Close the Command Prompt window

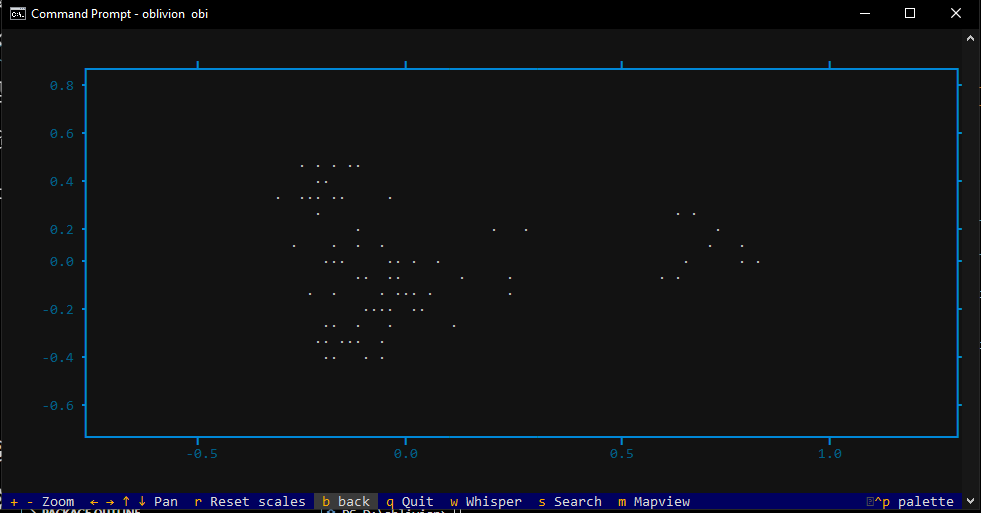[x=956, y=13]
